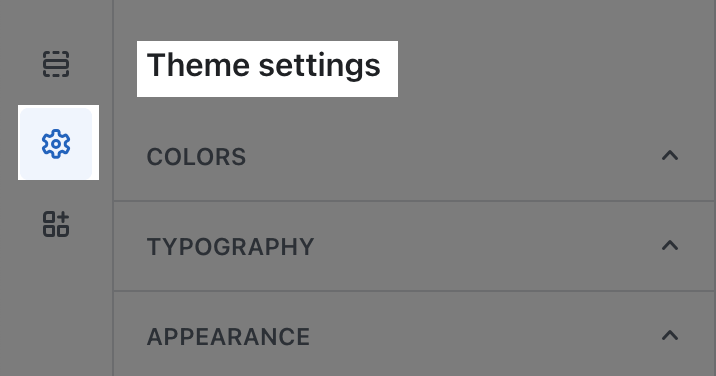Expand the APPEARANCE row header
Image resolution: width=716 pixels, height=376 pixels.
(415, 334)
